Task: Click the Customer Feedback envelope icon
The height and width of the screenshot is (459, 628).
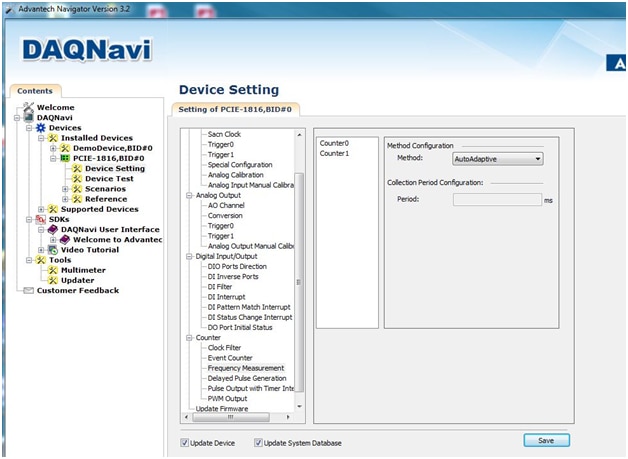Action: pyautogui.click(x=29, y=291)
